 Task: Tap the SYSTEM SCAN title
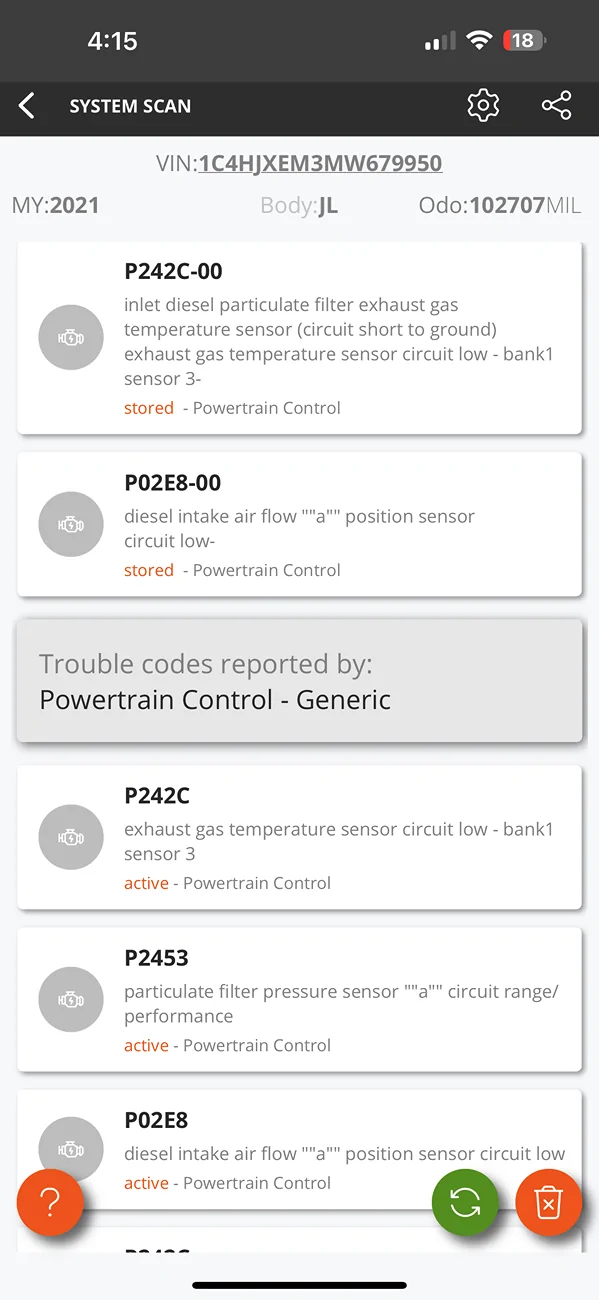pyautogui.click(x=130, y=106)
